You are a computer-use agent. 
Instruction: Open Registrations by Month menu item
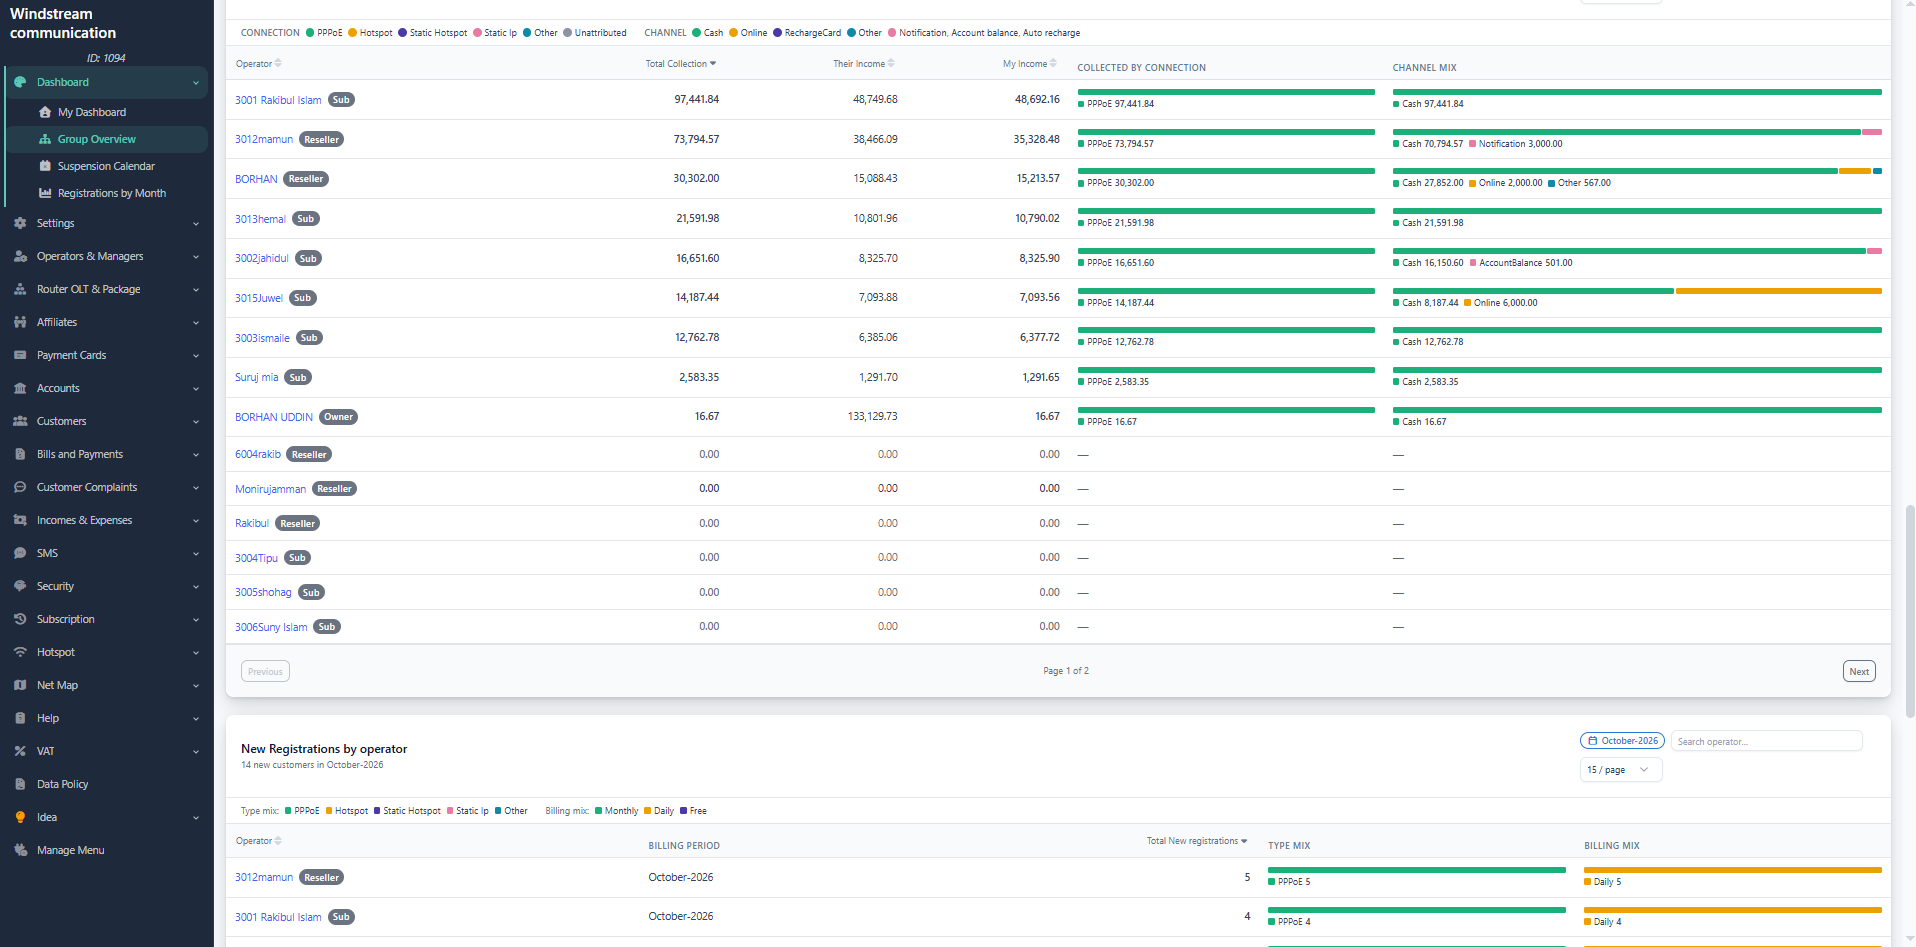(x=112, y=193)
